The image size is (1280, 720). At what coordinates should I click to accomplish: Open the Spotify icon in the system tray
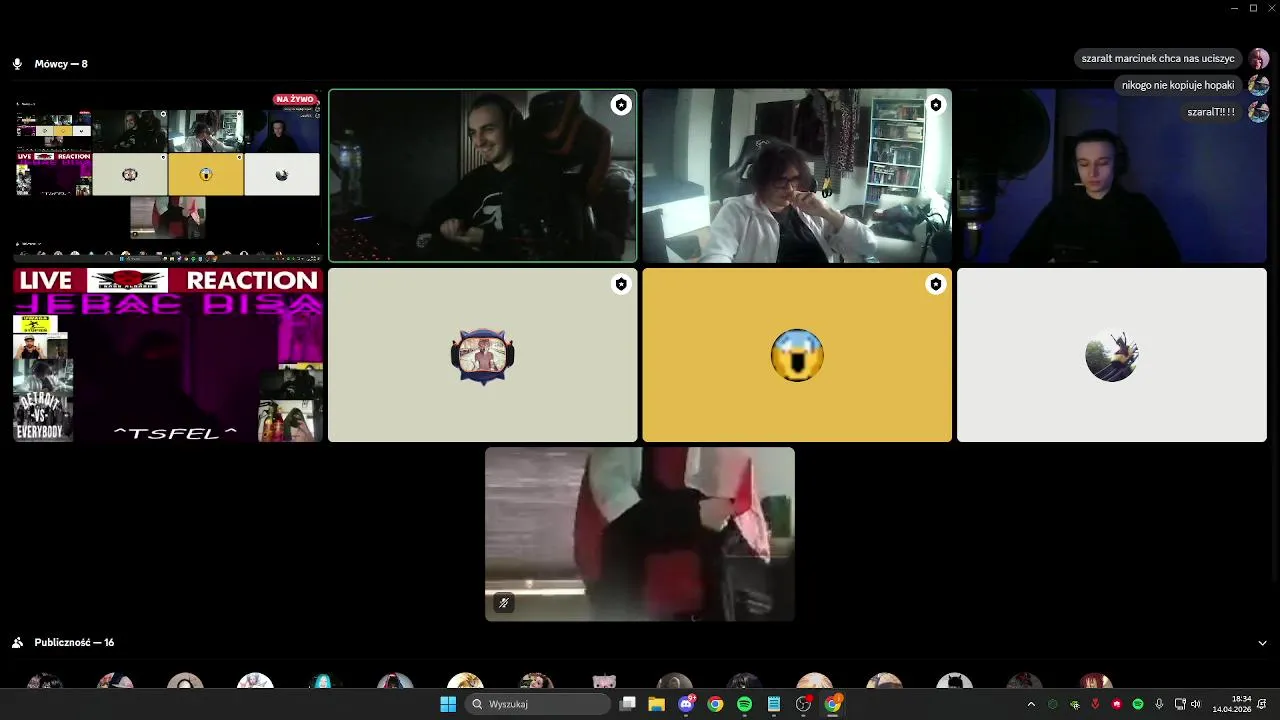click(1138, 704)
